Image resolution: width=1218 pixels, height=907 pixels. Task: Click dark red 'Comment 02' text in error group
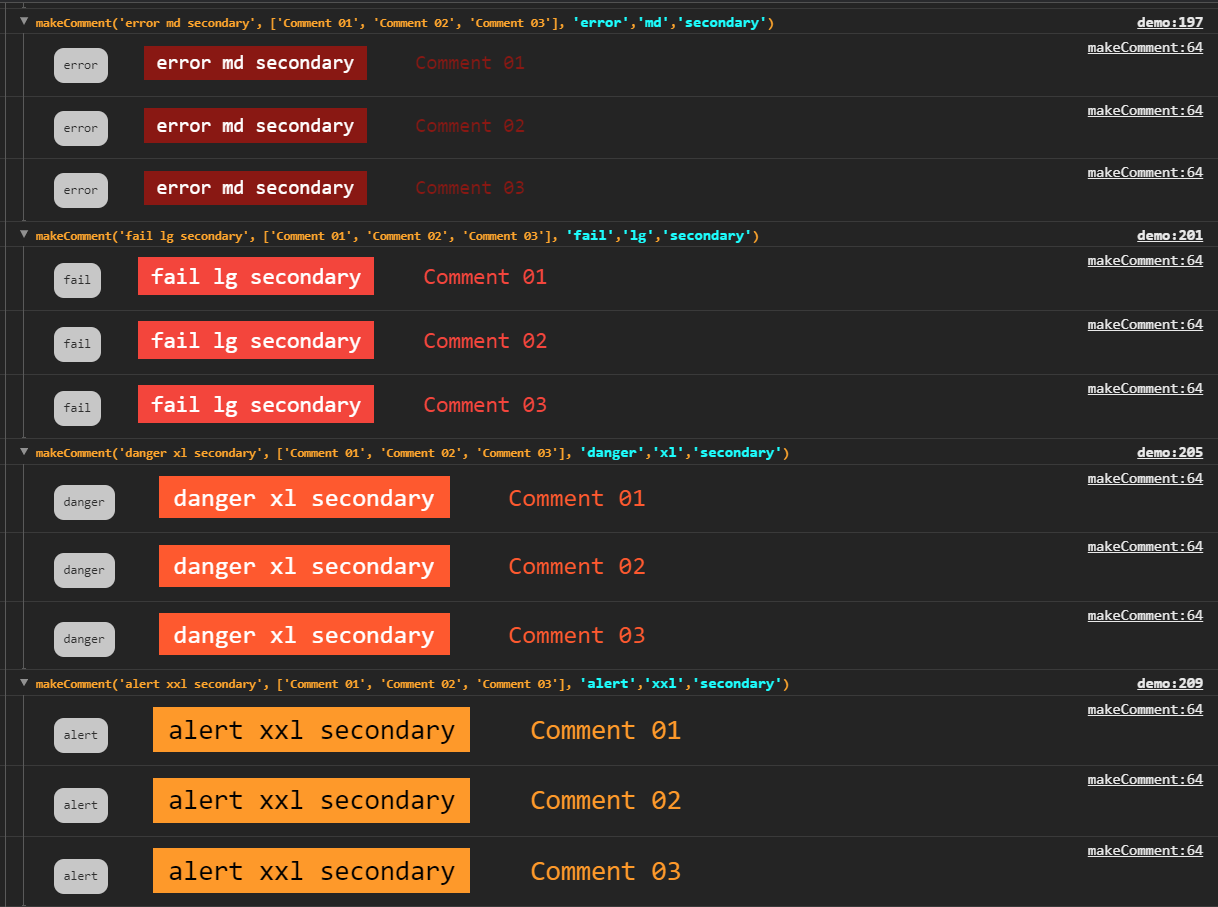470,126
